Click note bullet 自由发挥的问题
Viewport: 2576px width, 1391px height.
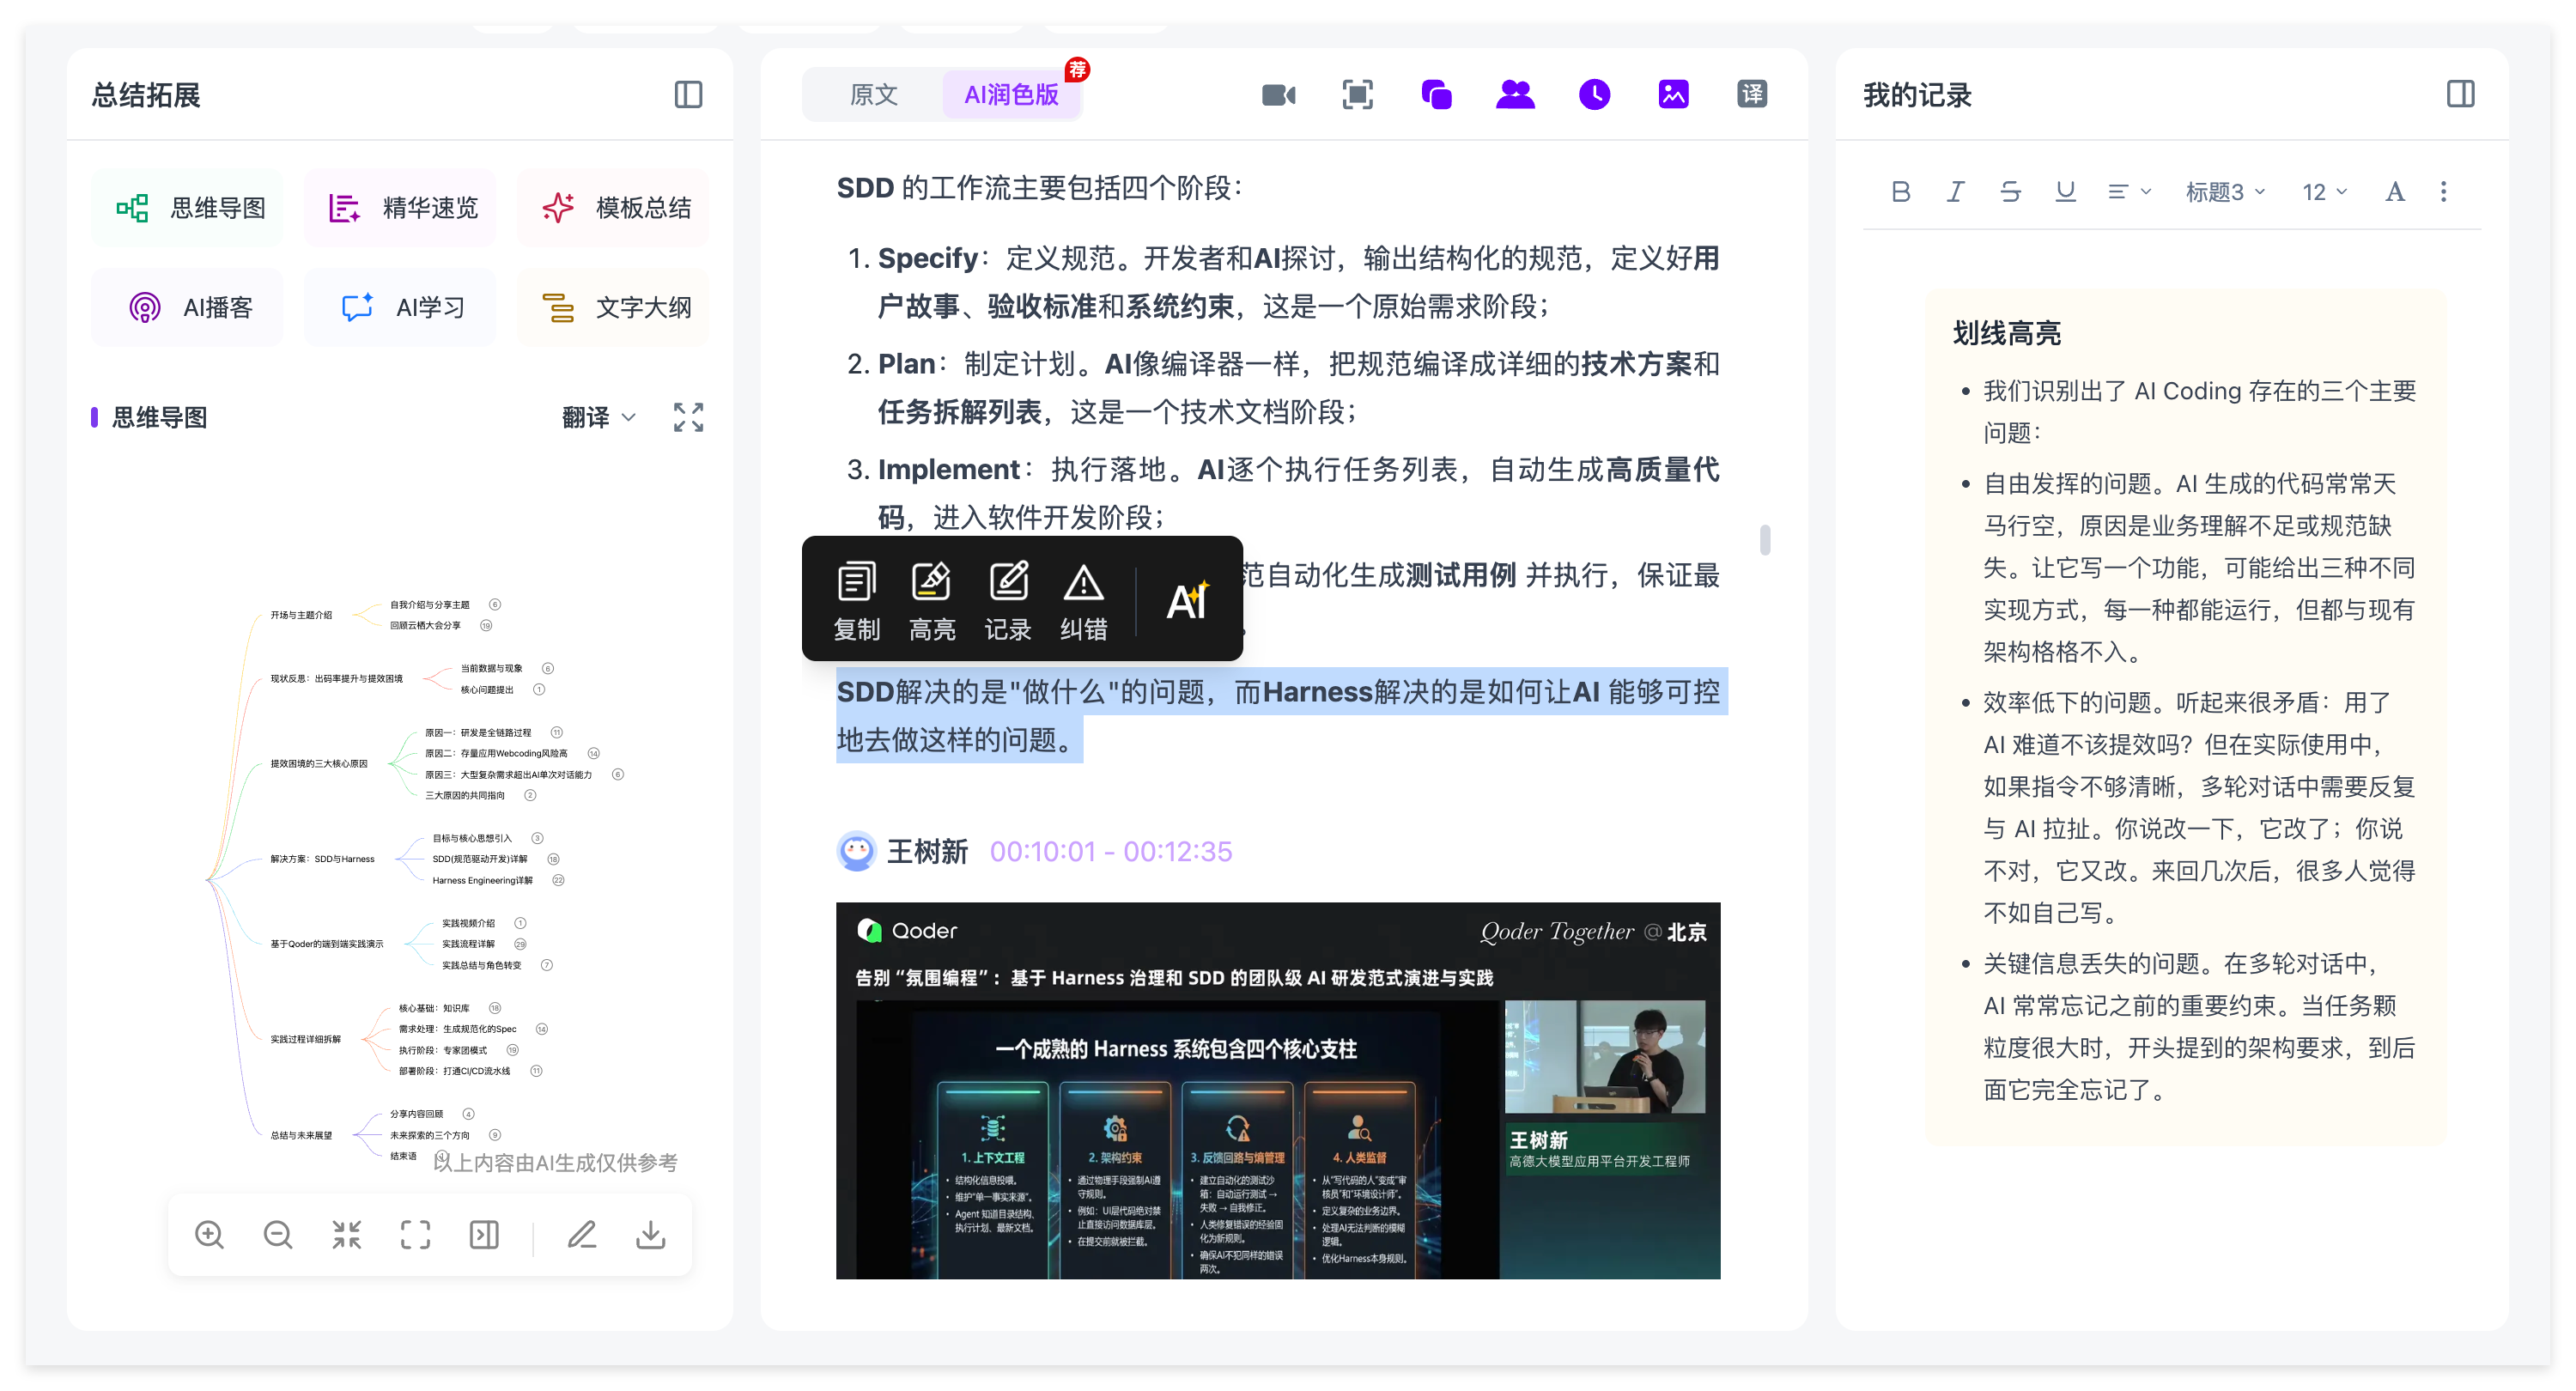point(2199,568)
